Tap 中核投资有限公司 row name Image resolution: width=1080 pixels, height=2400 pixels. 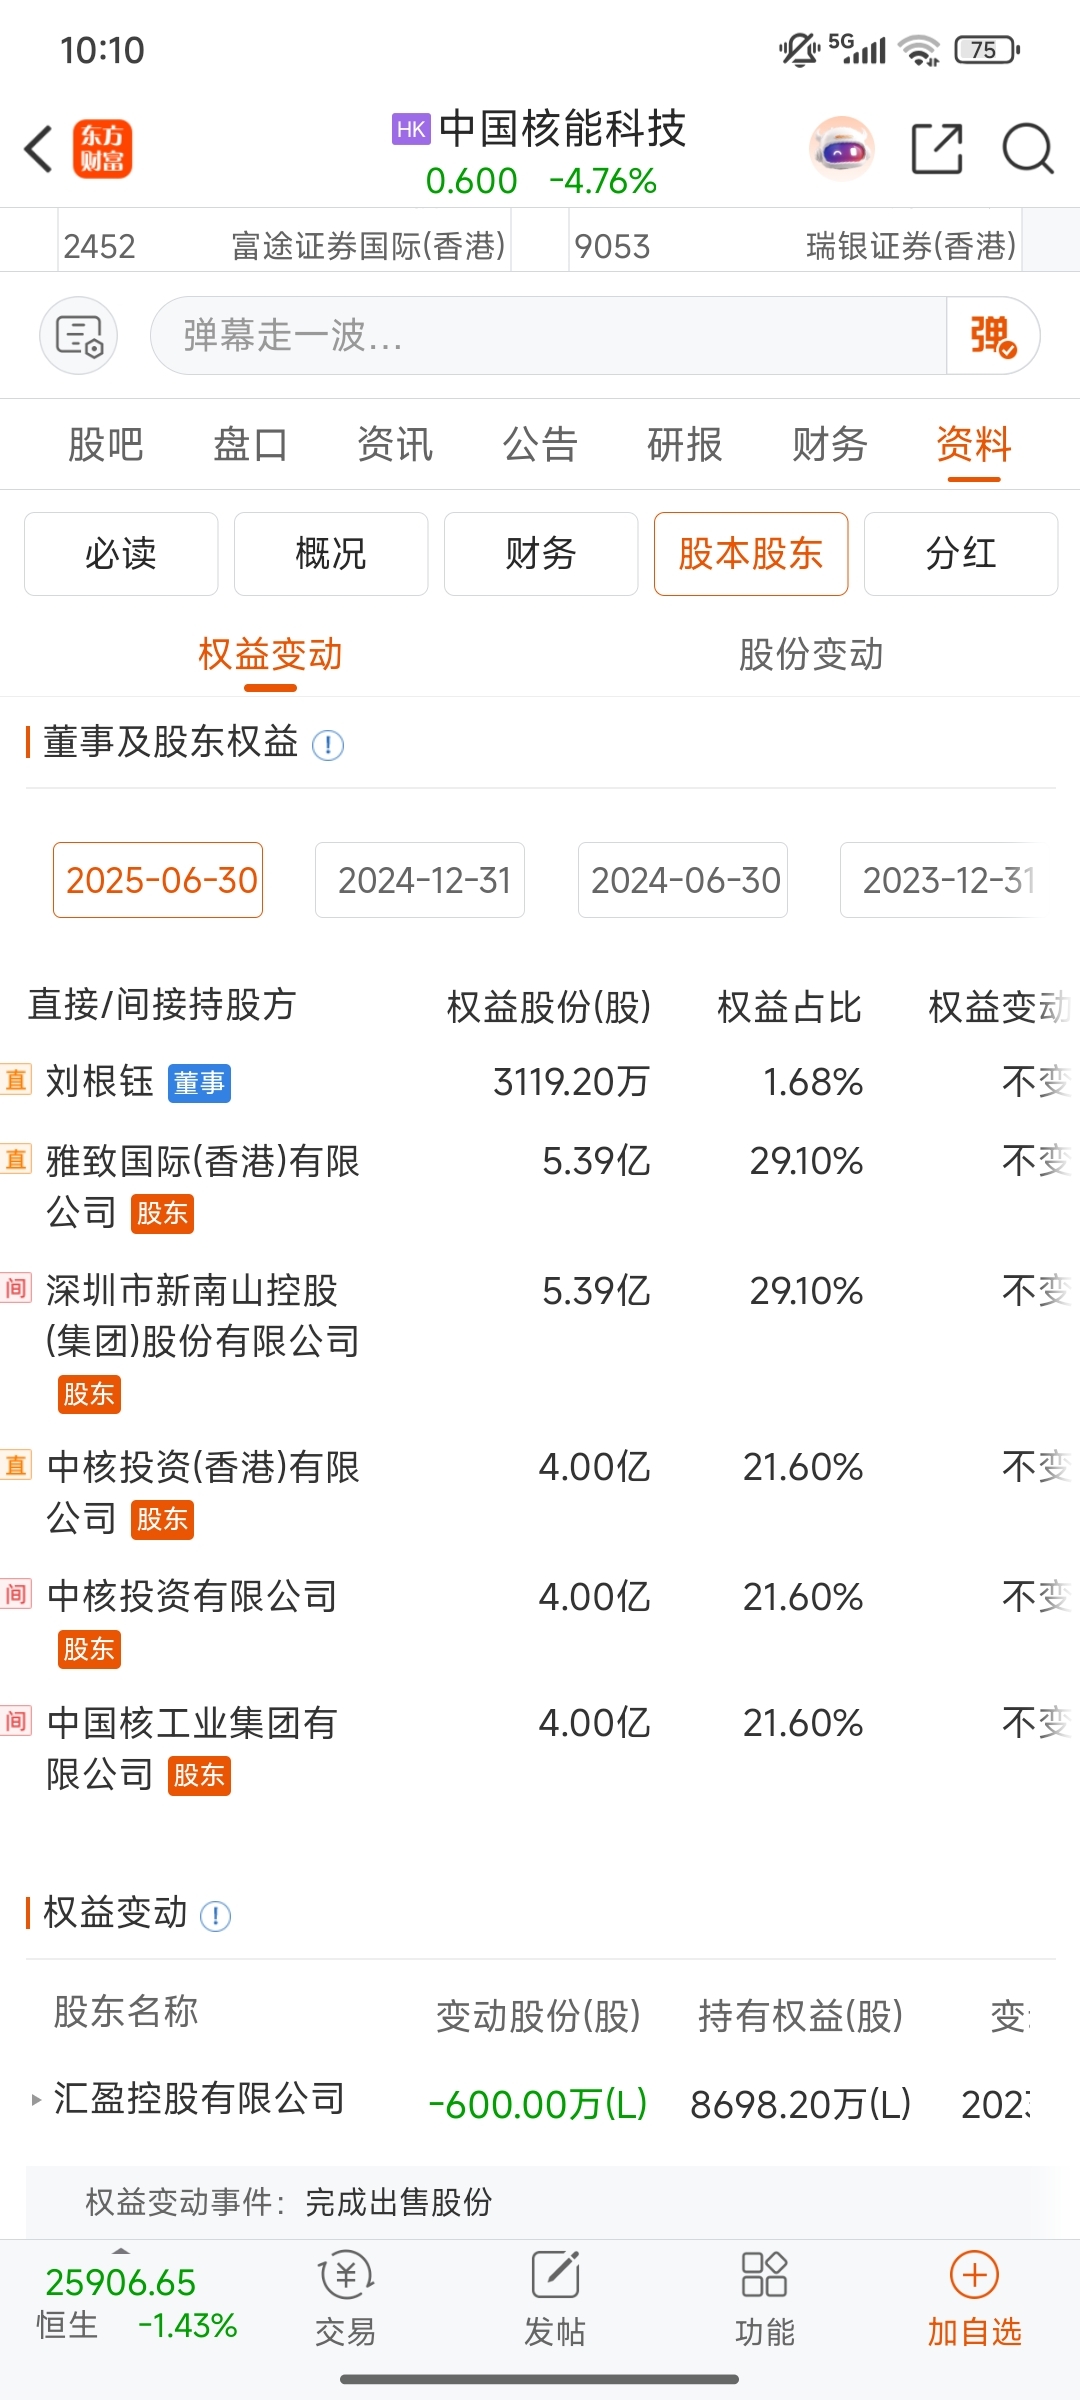pos(192,1596)
